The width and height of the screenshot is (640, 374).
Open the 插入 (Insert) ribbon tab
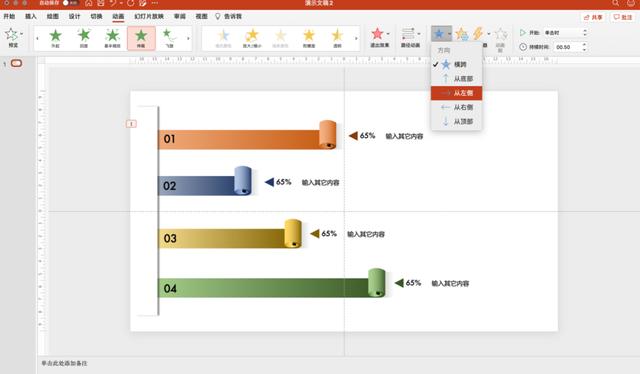[x=31, y=16]
